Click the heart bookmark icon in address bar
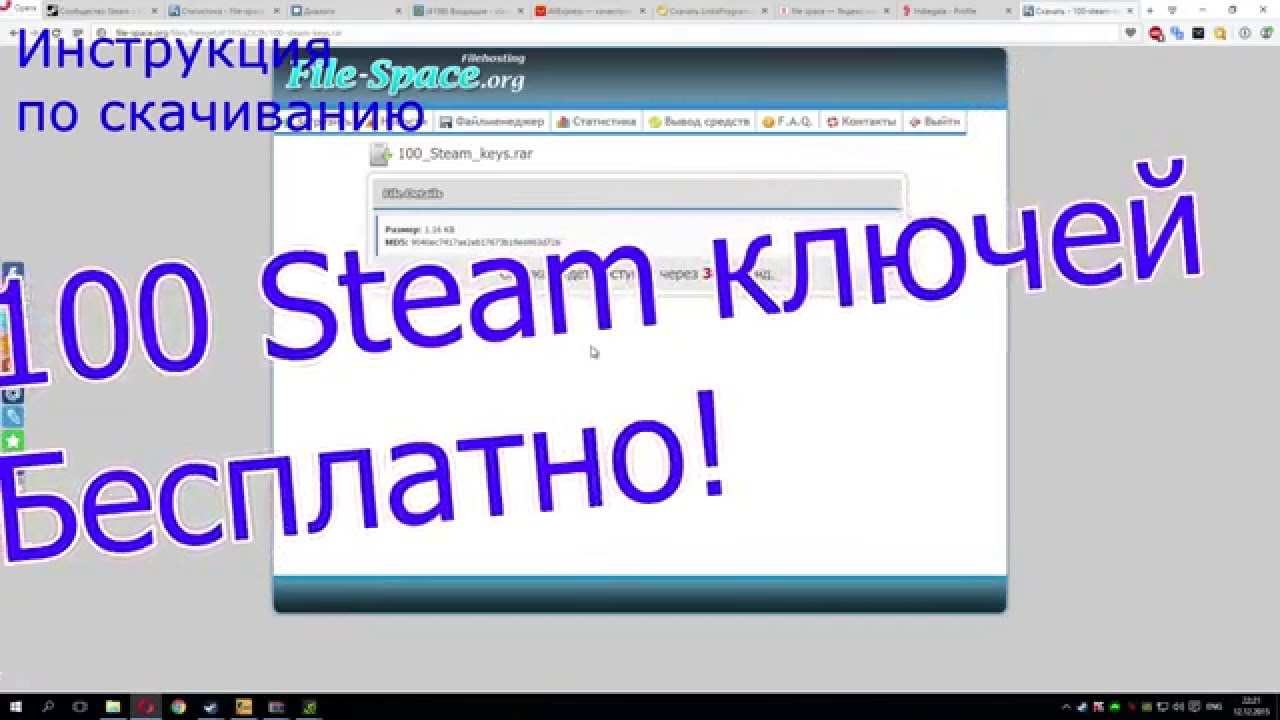 point(1130,33)
